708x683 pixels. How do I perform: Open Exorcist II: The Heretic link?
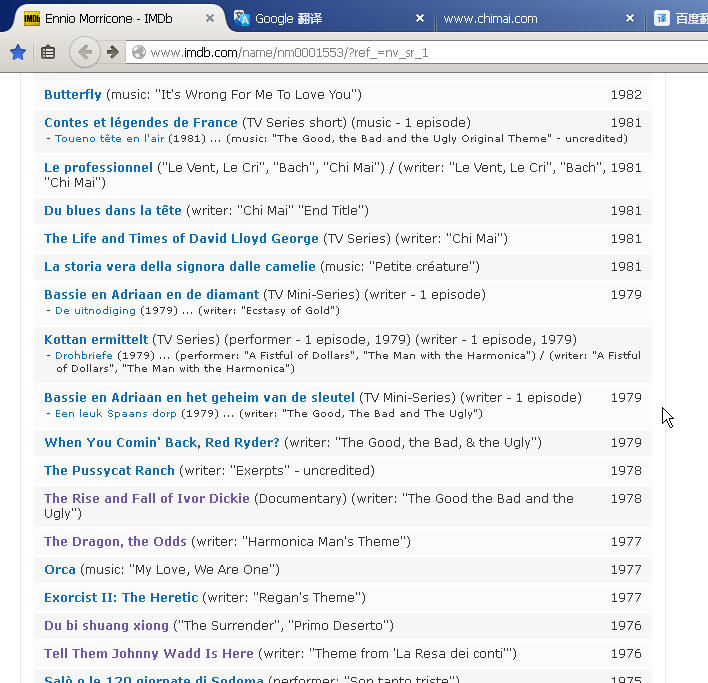121,598
